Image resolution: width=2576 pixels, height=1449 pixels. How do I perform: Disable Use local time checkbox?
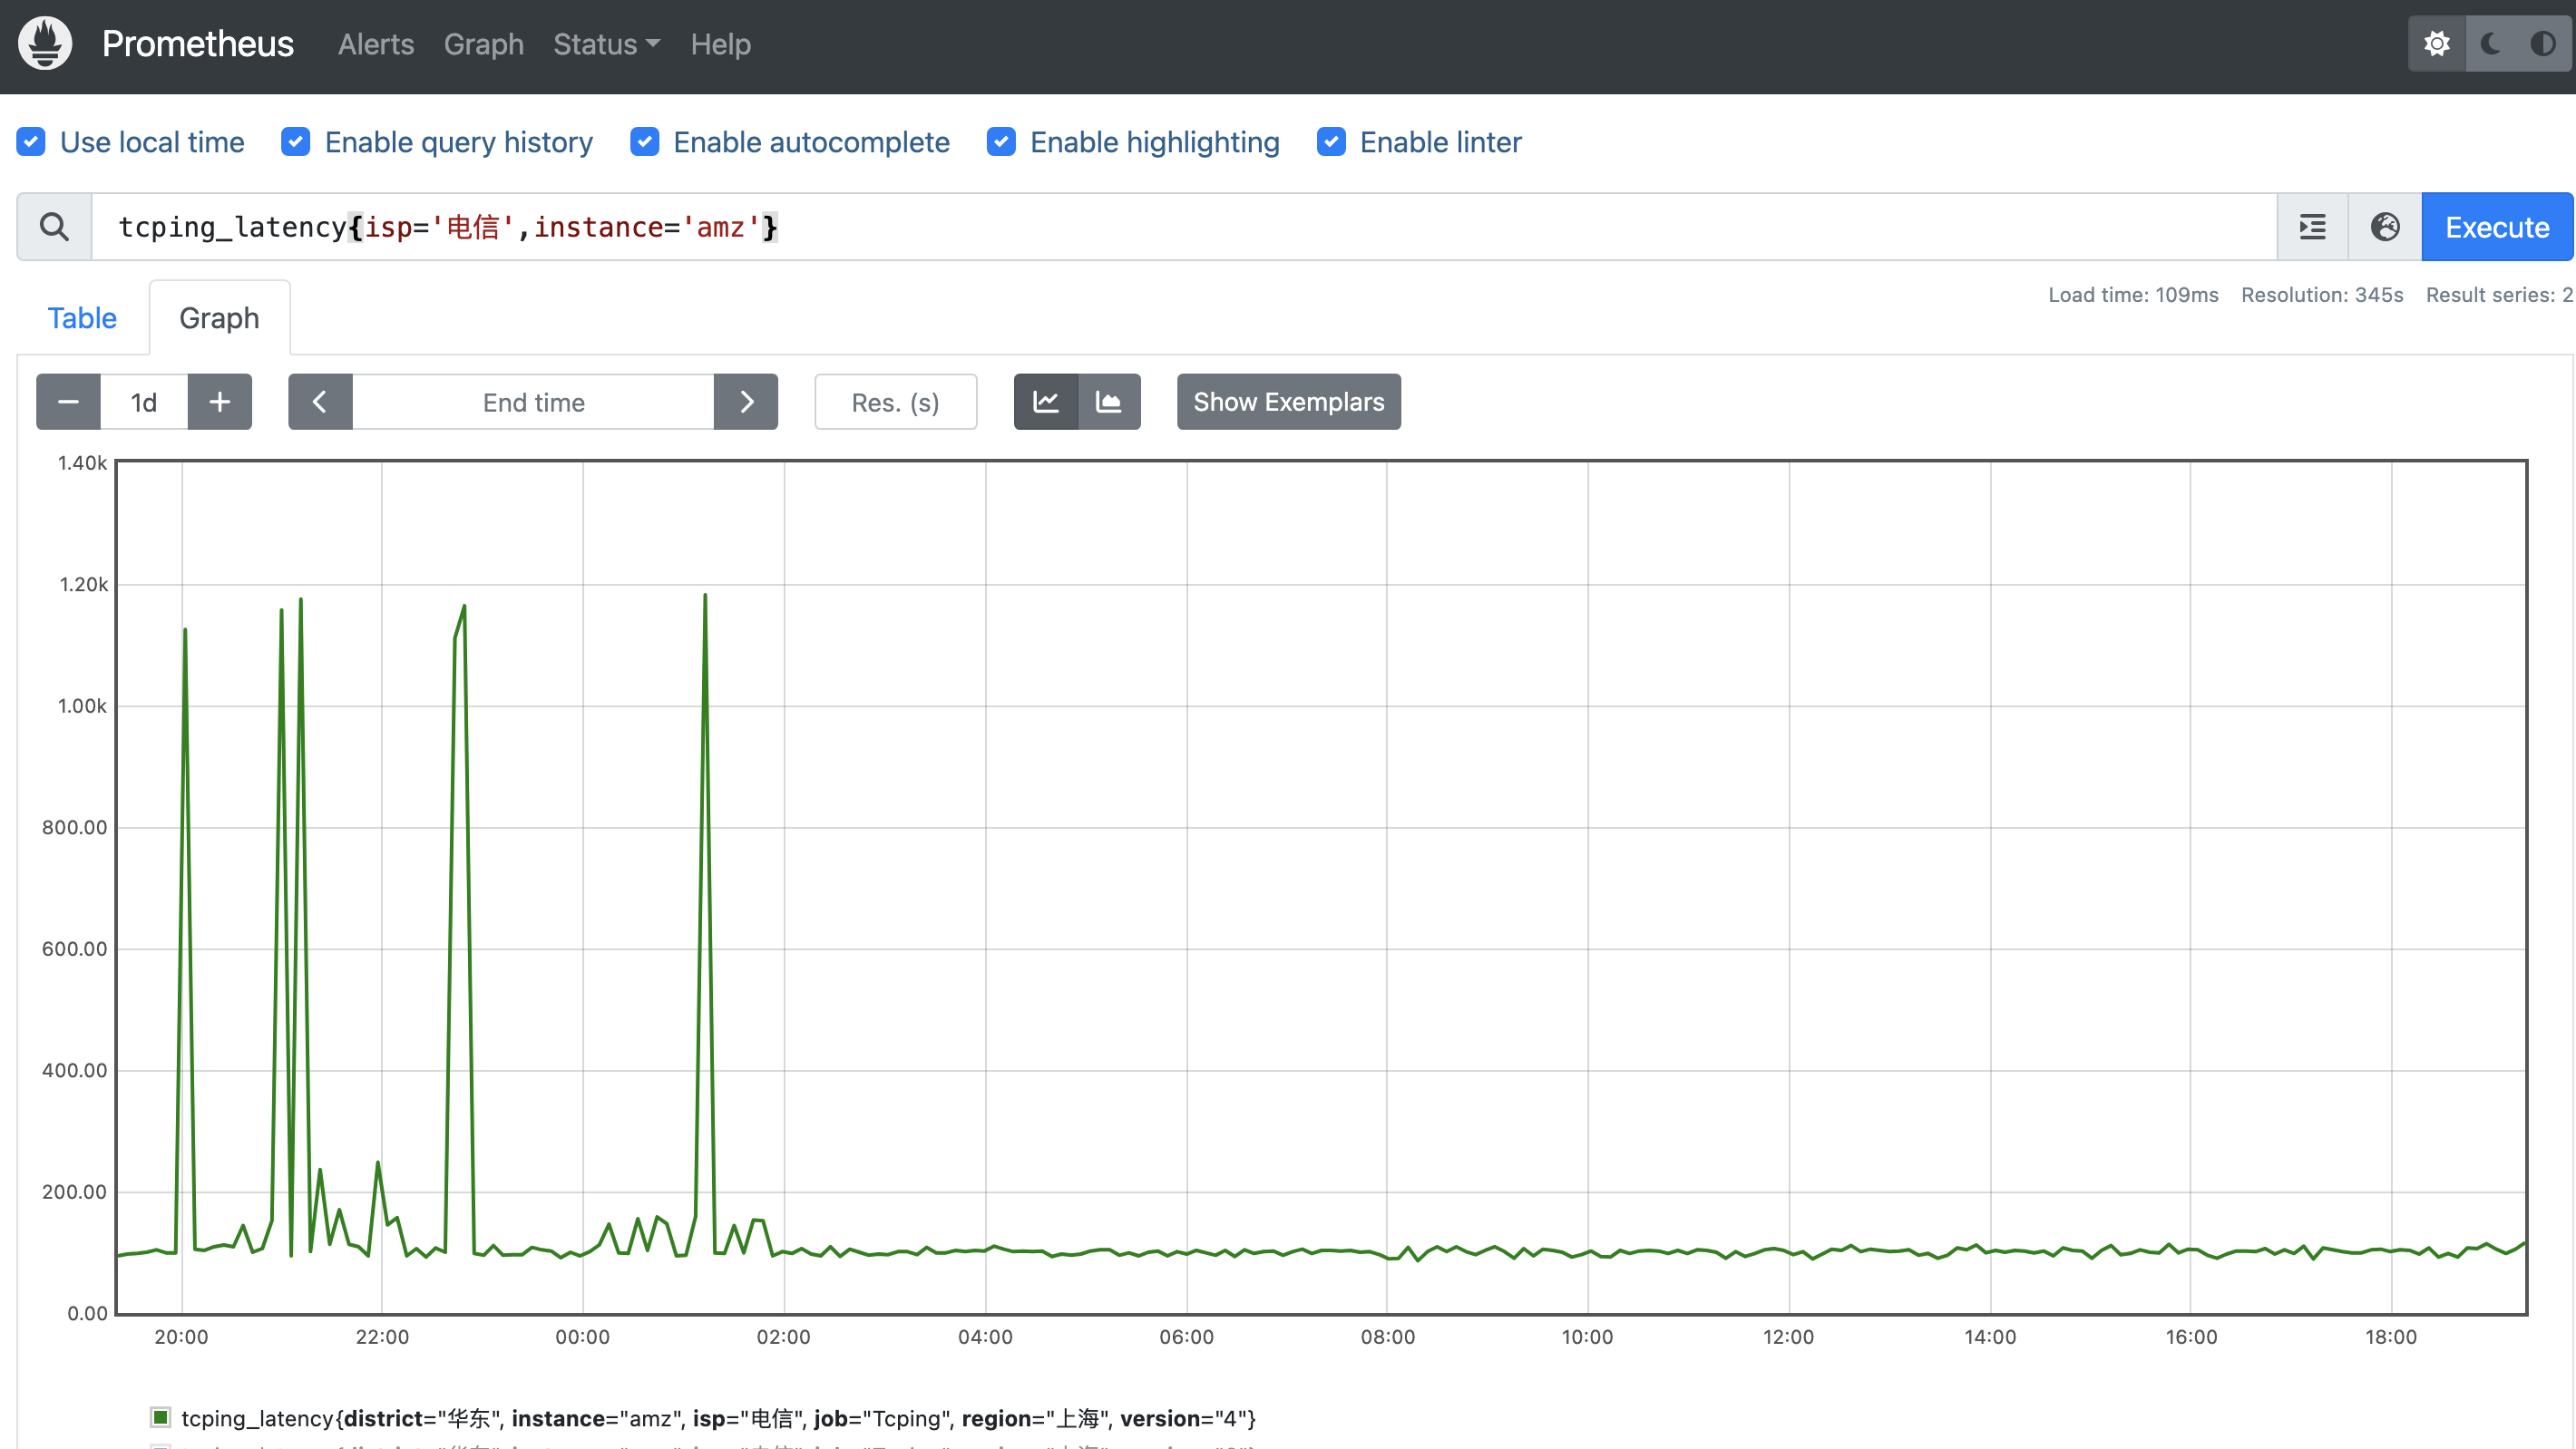coord(31,142)
